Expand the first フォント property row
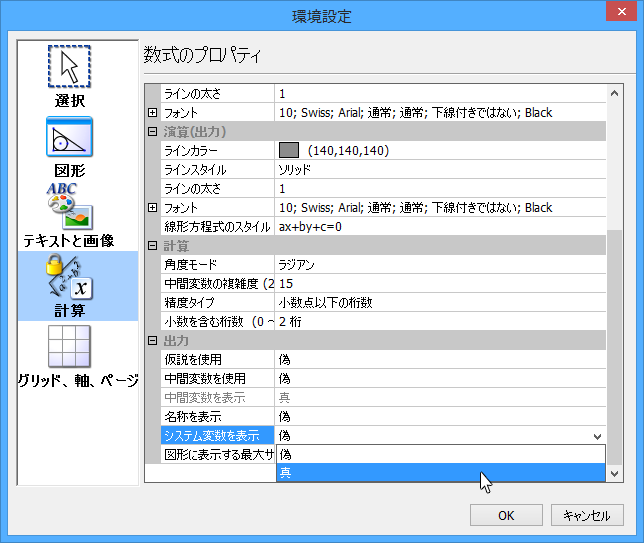The height and width of the screenshot is (543, 644). pos(153,112)
